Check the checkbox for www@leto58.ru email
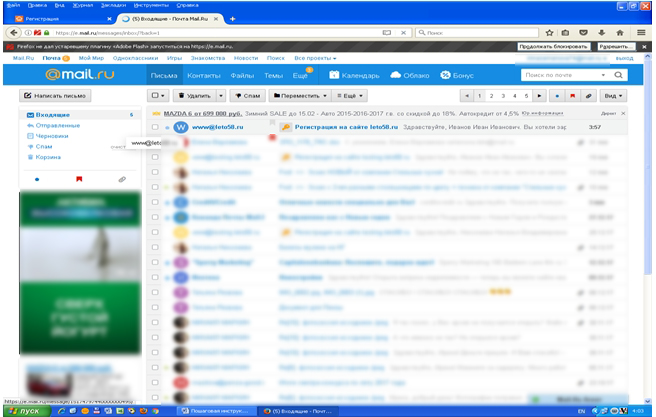 click(154, 128)
